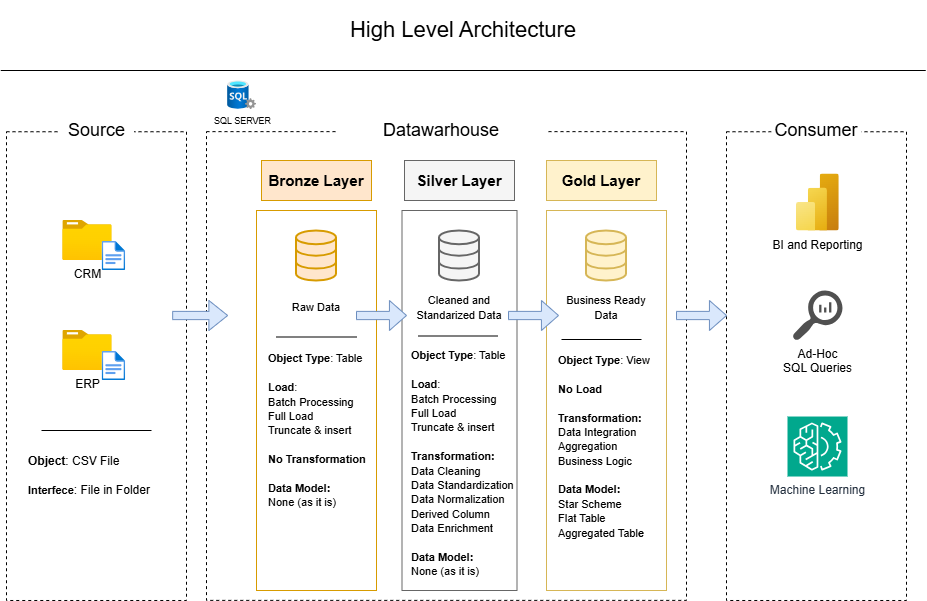The image size is (927, 601).
Task: Click Aggregated Table text
Action: (601, 533)
